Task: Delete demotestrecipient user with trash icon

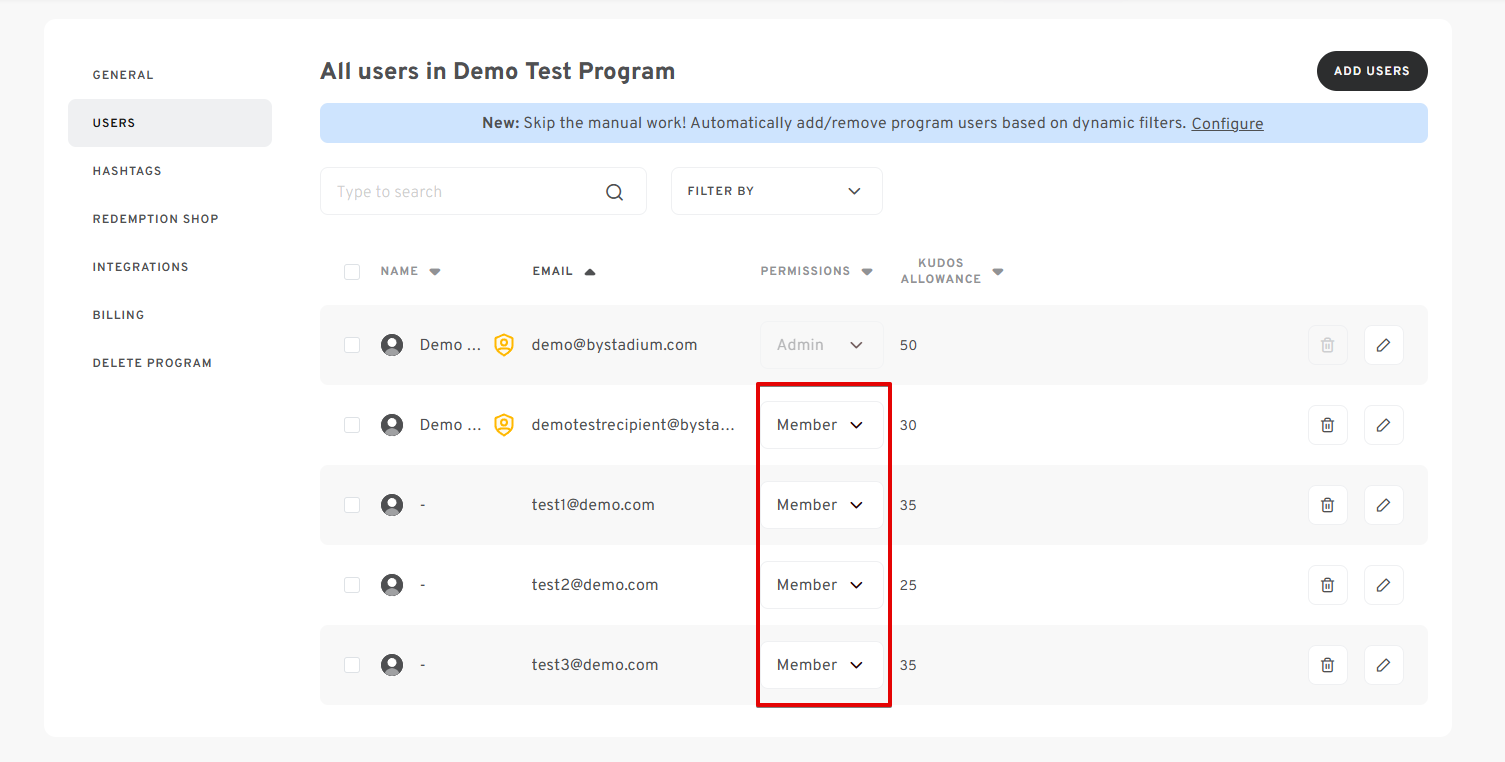Action: tap(1327, 425)
